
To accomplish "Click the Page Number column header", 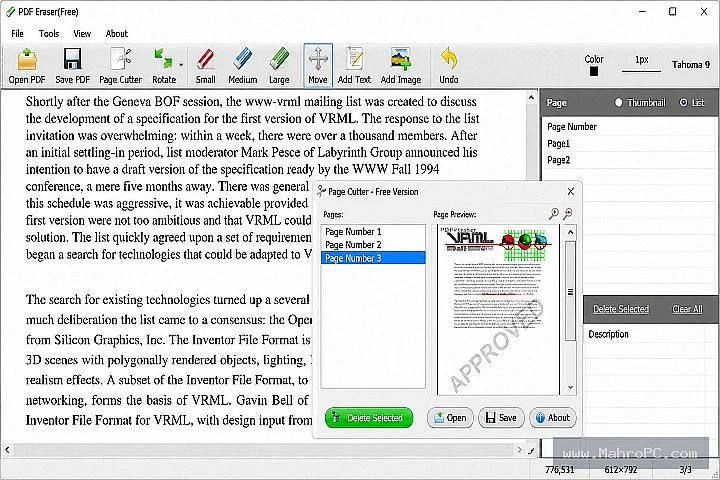I will click(572, 127).
